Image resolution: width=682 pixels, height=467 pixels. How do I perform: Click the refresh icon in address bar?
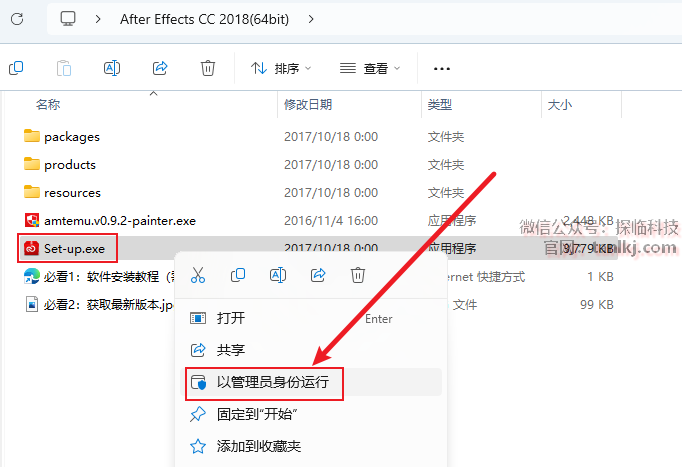click(x=17, y=19)
